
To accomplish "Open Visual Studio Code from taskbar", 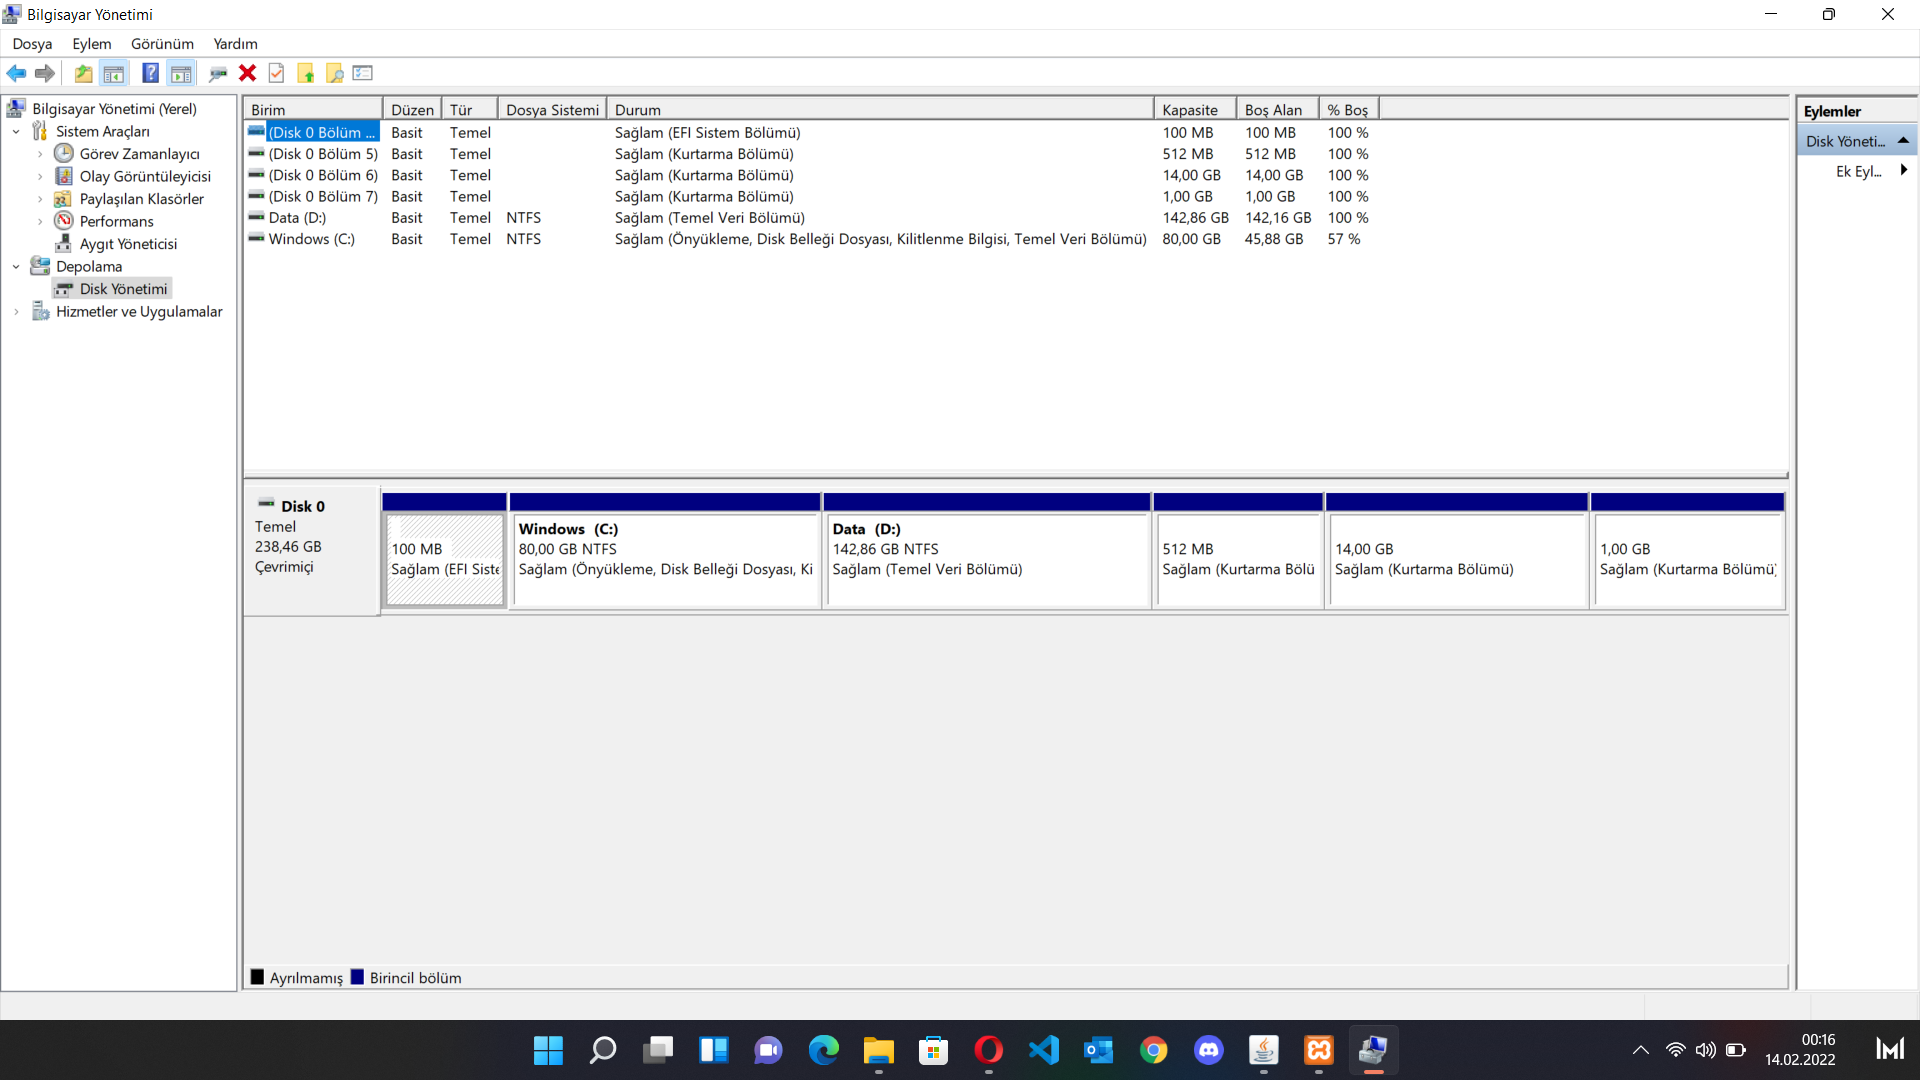I will click(x=1043, y=1050).
